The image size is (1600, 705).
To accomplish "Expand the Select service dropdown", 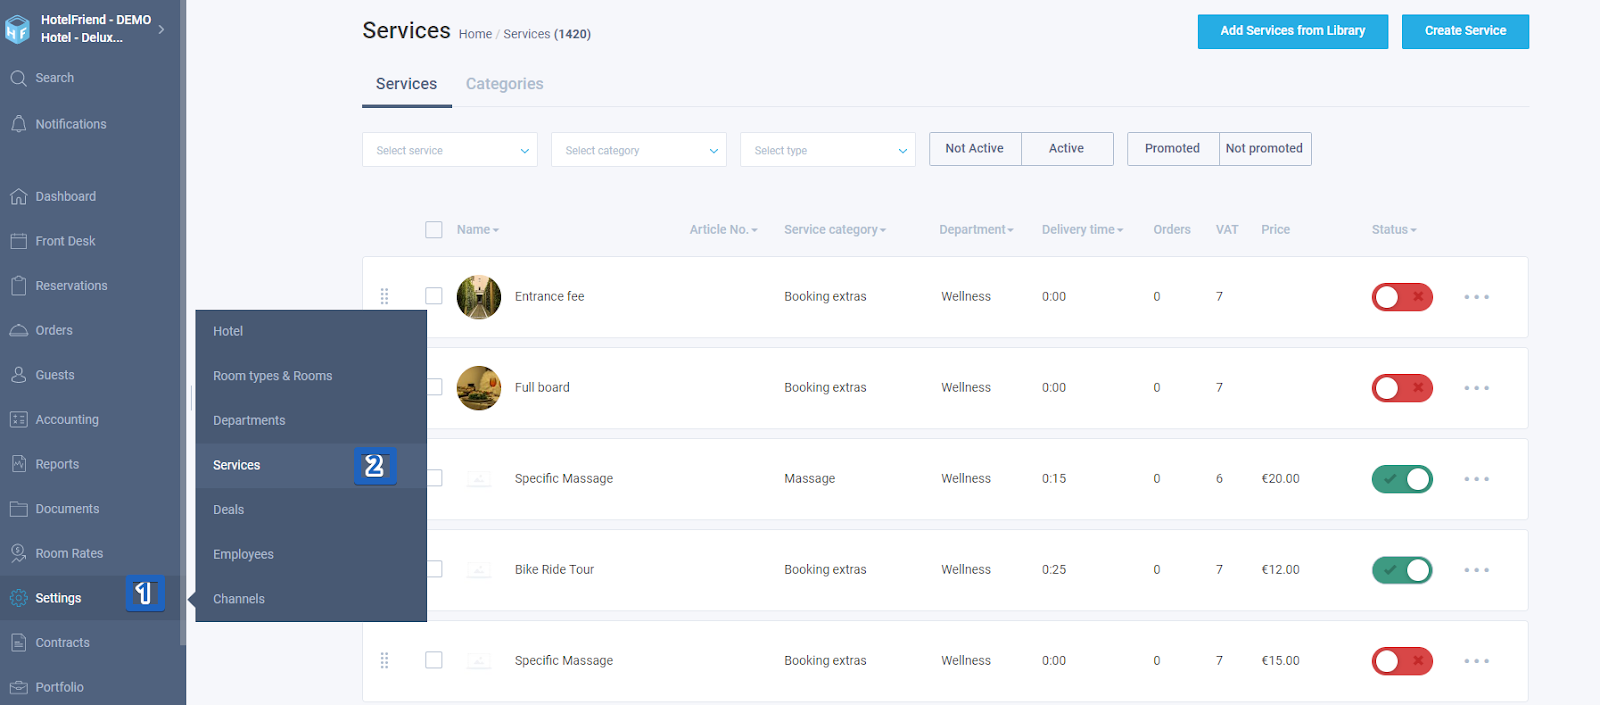I will pyautogui.click(x=450, y=150).
